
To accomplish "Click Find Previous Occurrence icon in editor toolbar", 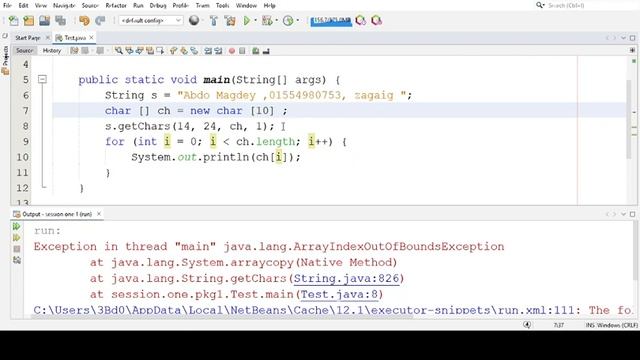I will (129, 51).
